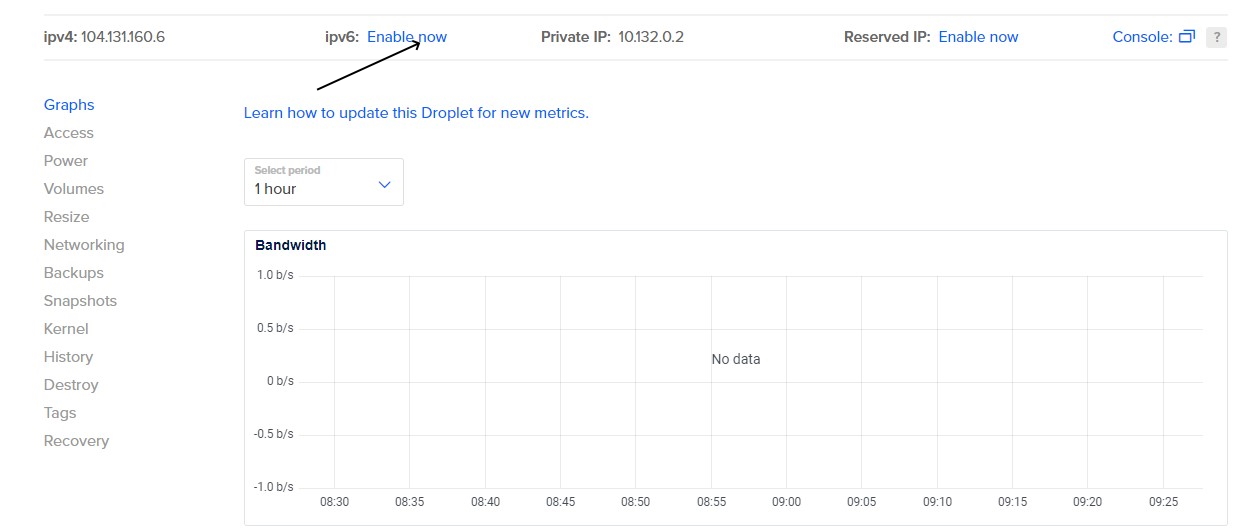Show the History section
The image size is (1245, 529).
tap(68, 357)
